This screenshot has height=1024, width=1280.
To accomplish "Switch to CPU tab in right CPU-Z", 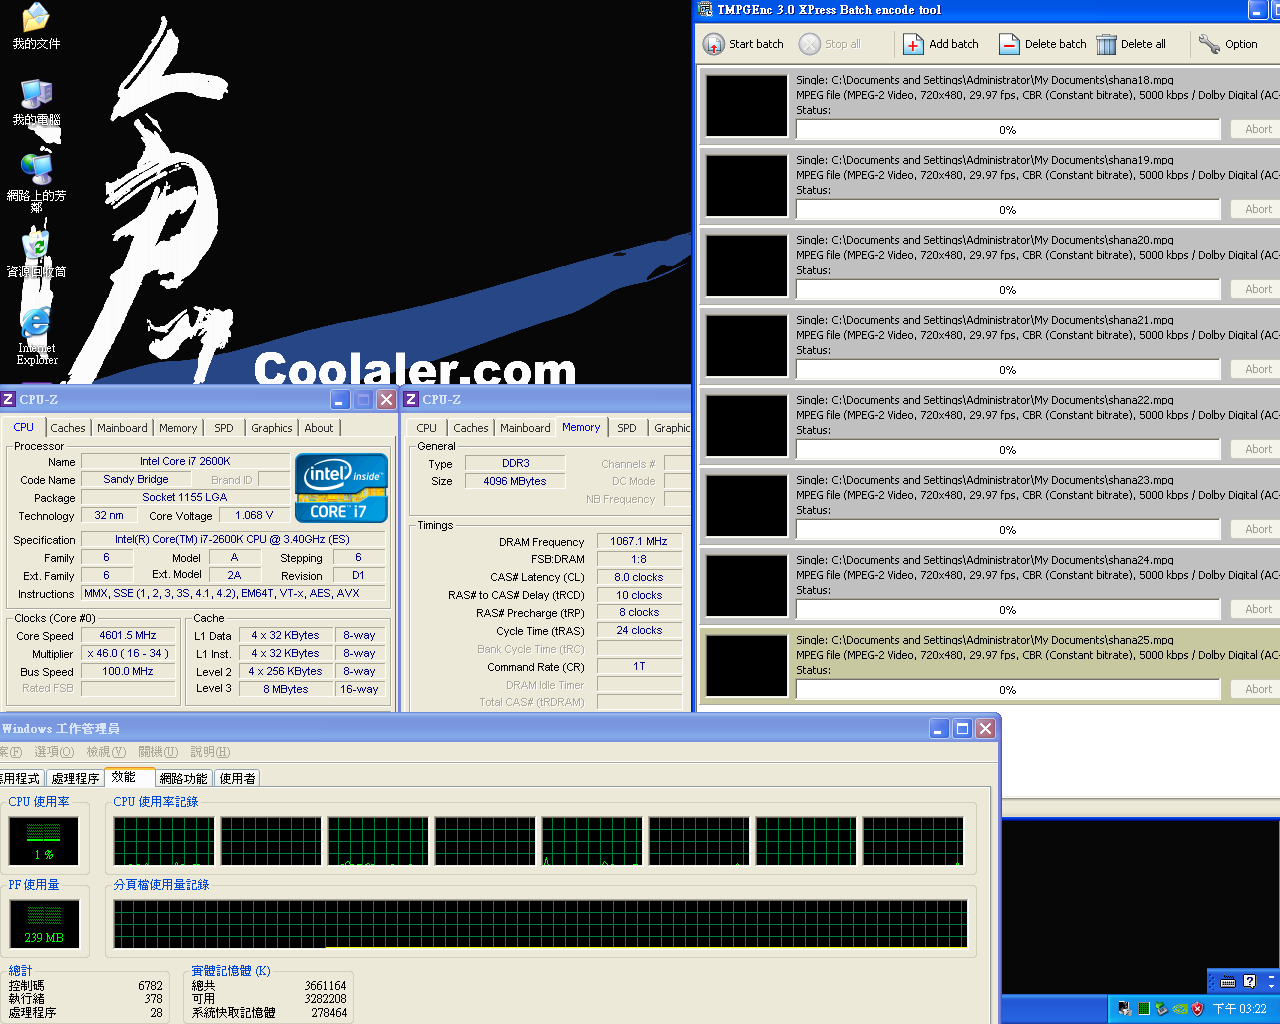I will [427, 428].
